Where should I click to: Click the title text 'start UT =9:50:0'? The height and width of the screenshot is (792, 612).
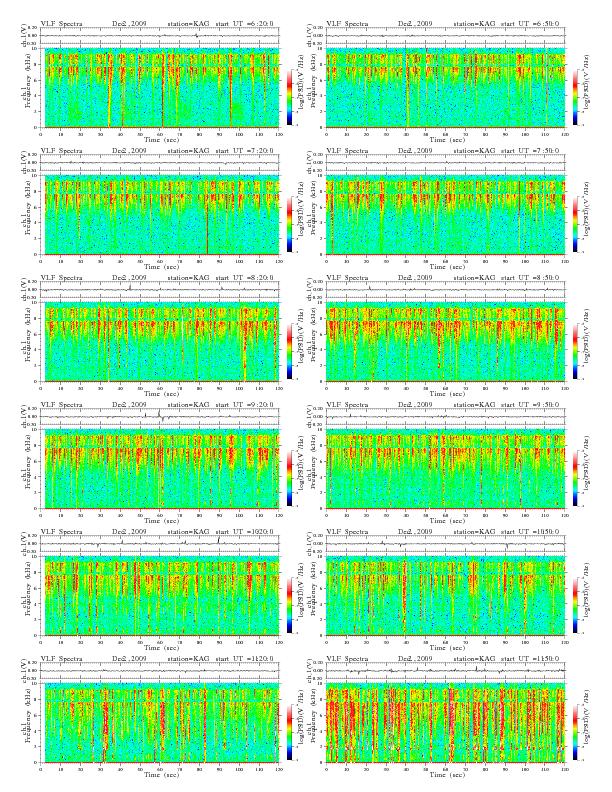point(530,405)
